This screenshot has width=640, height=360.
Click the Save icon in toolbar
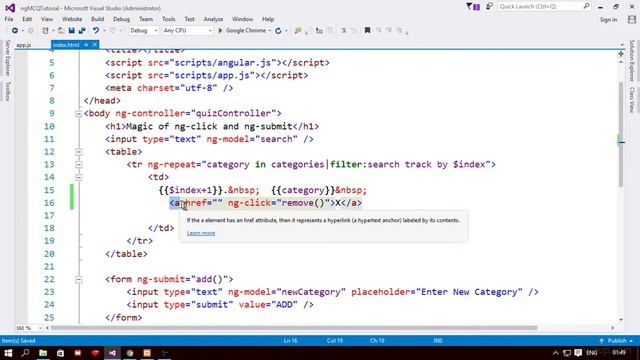pyautogui.click(x=71, y=31)
